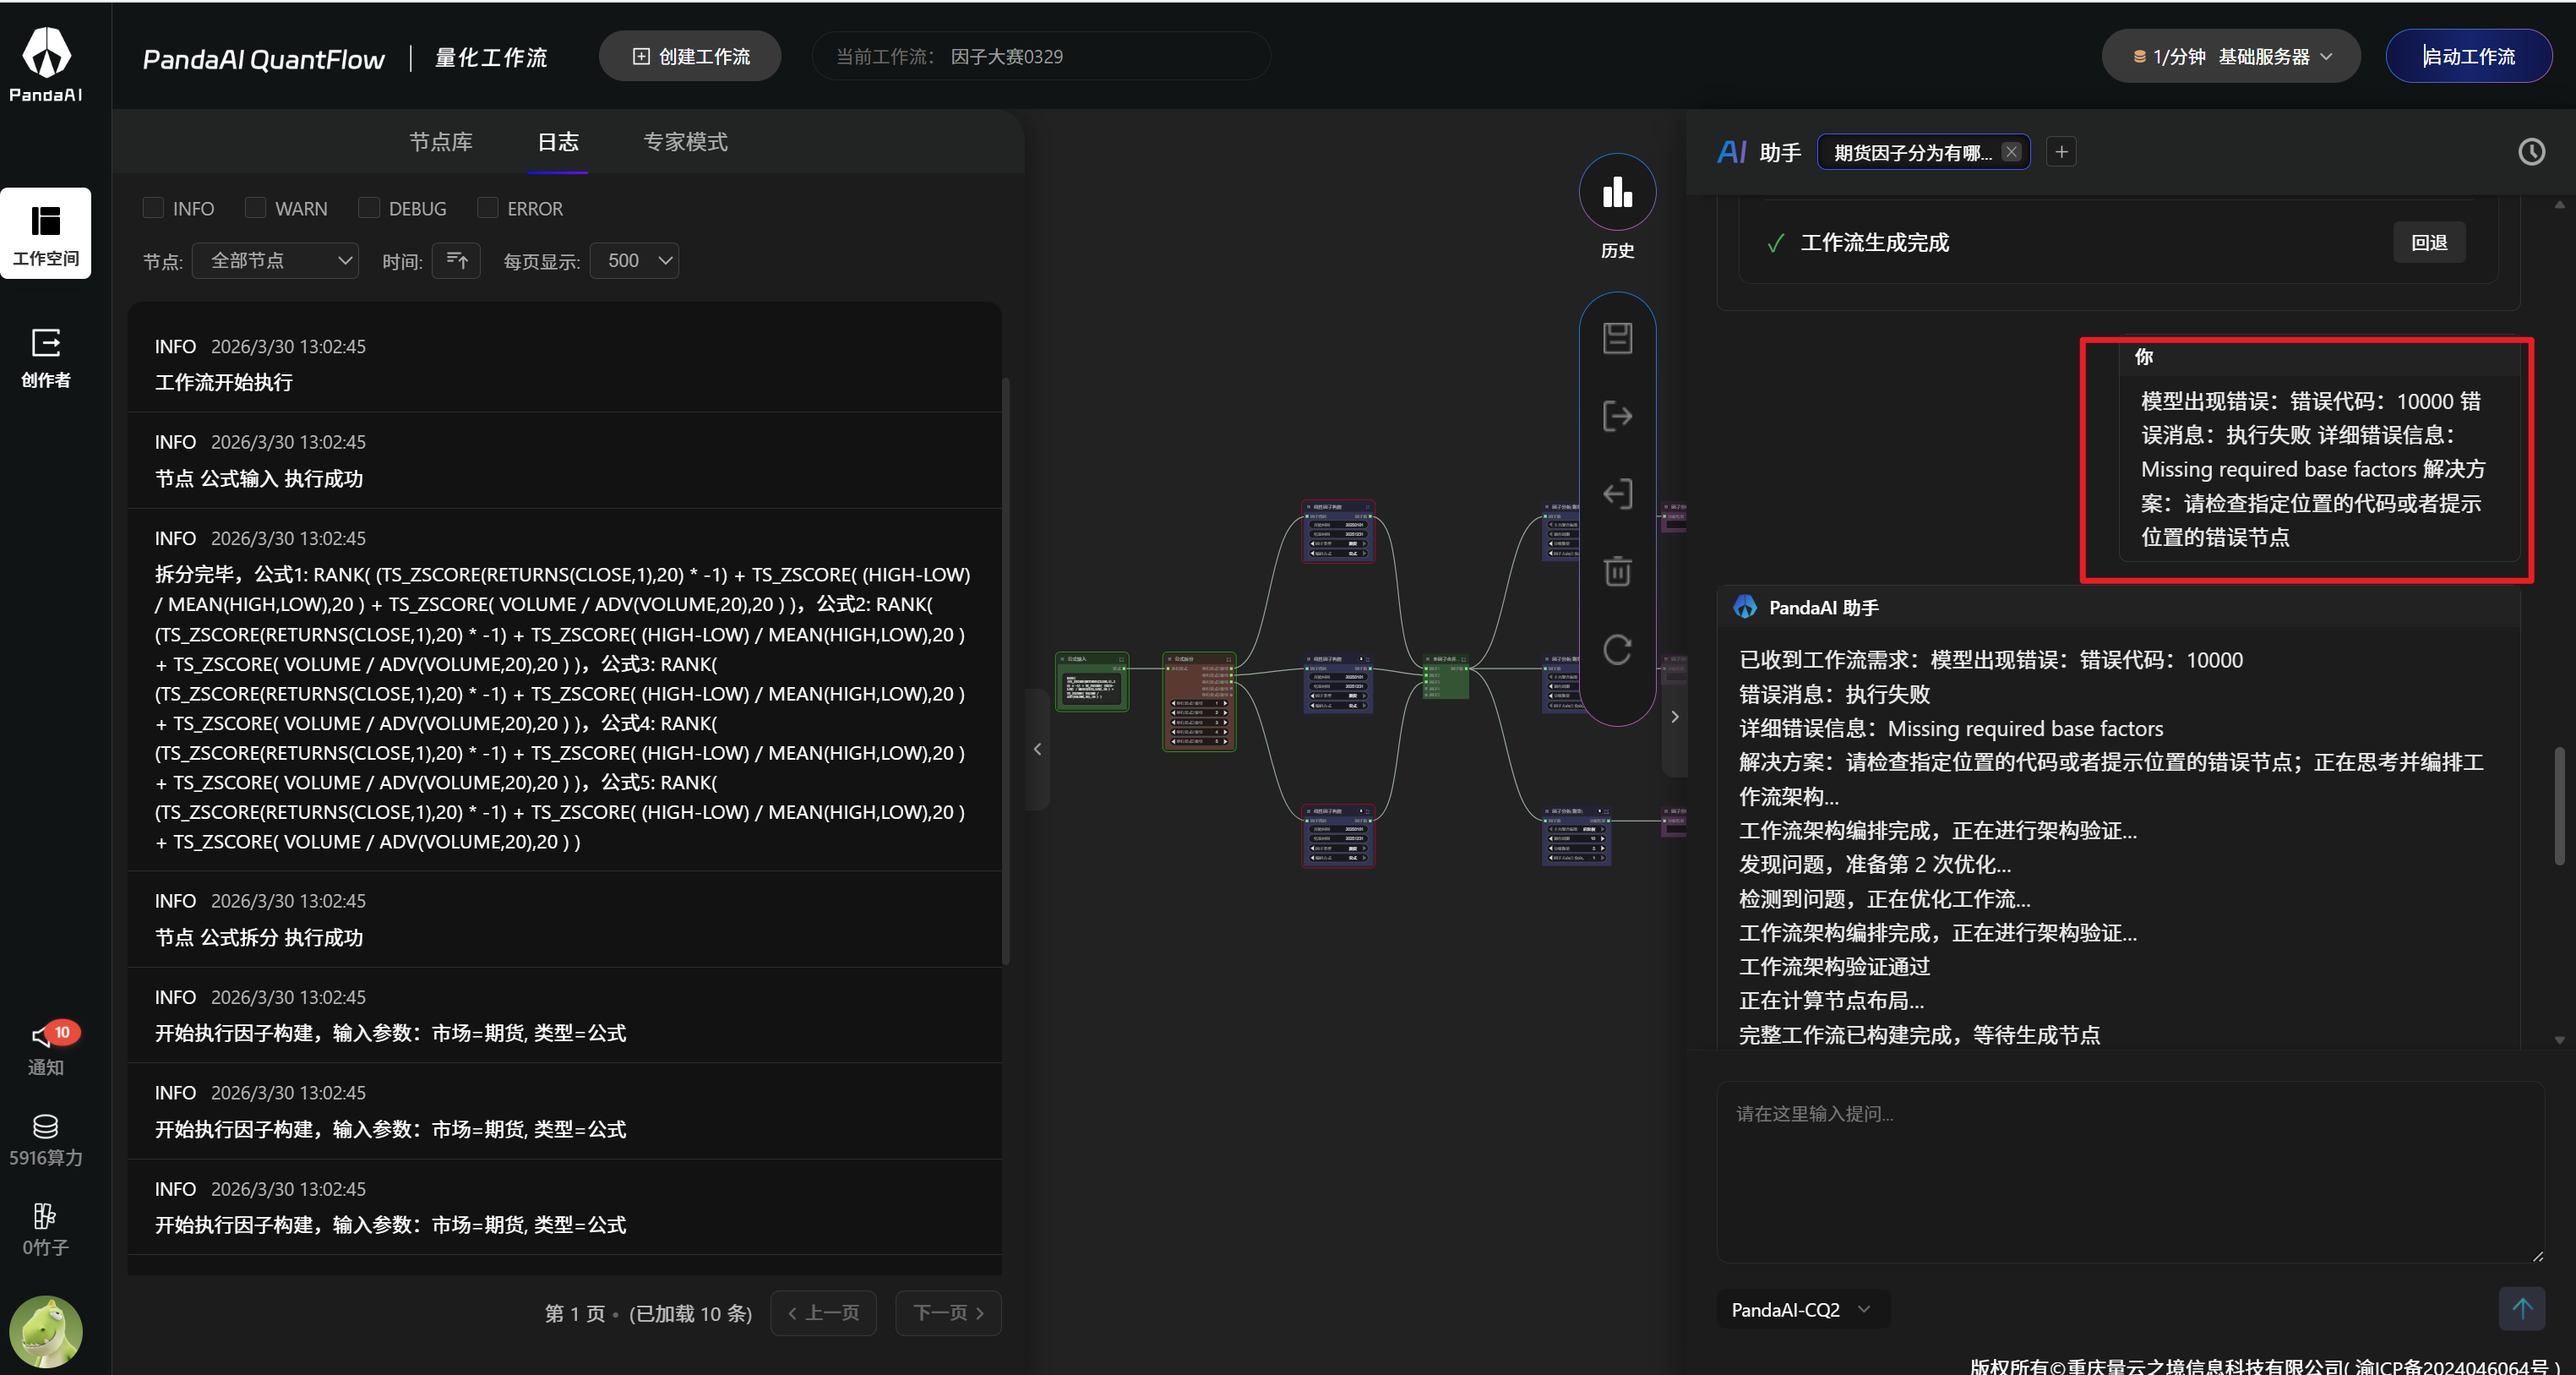Switch to the 专家模式 tab
The height and width of the screenshot is (1375, 2576).
pyautogui.click(x=685, y=142)
